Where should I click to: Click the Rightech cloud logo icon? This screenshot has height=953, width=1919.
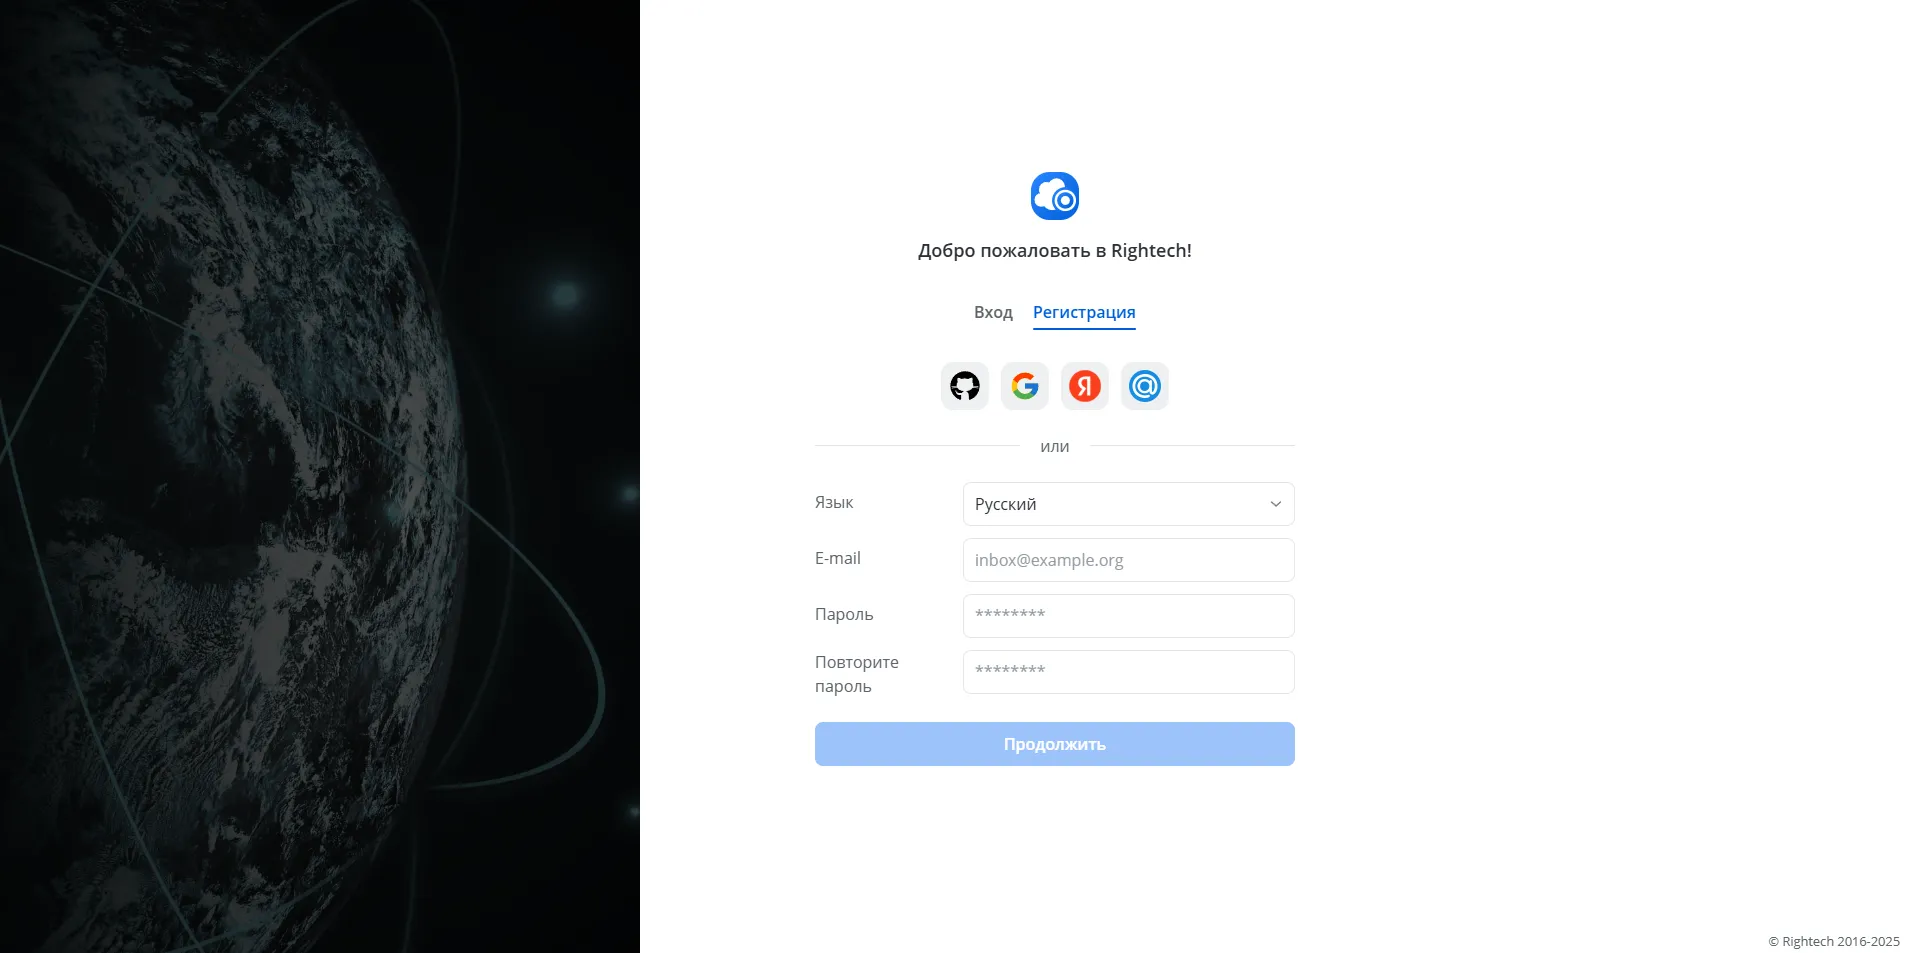tap(1055, 196)
